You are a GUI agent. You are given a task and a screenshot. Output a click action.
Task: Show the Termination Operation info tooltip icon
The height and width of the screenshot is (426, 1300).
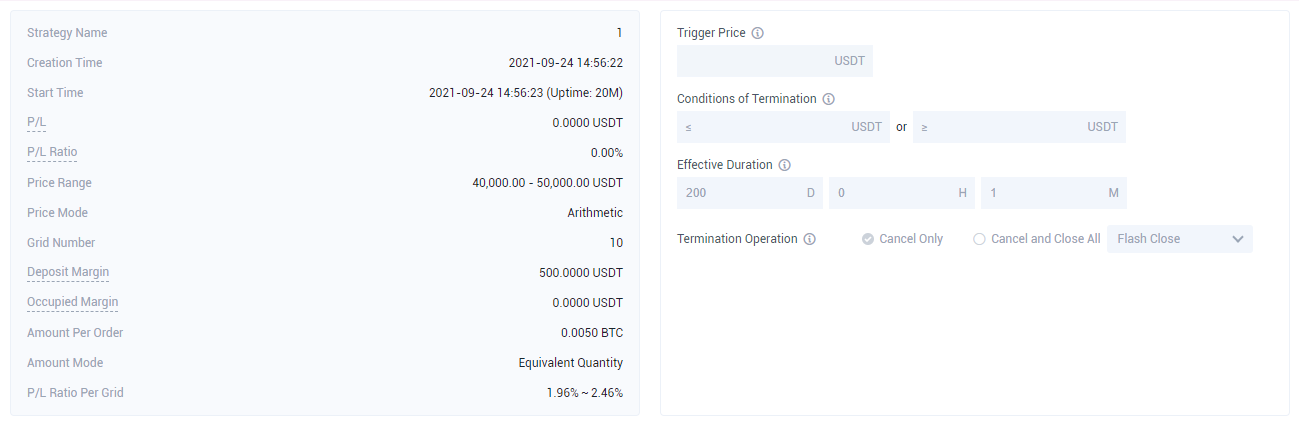810,239
